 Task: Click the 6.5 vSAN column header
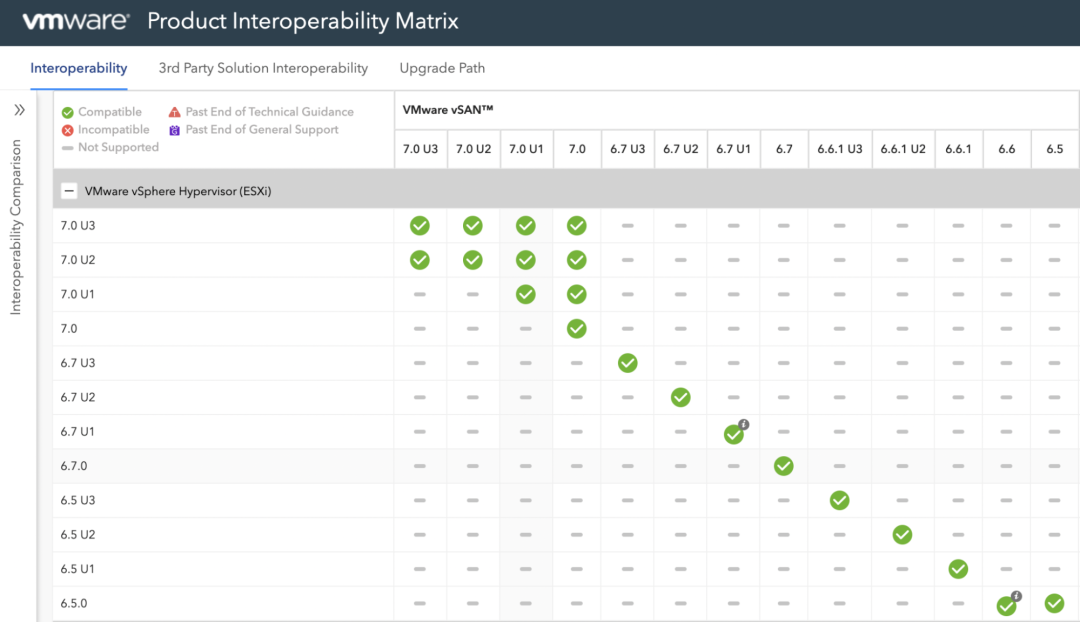tap(1055, 149)
